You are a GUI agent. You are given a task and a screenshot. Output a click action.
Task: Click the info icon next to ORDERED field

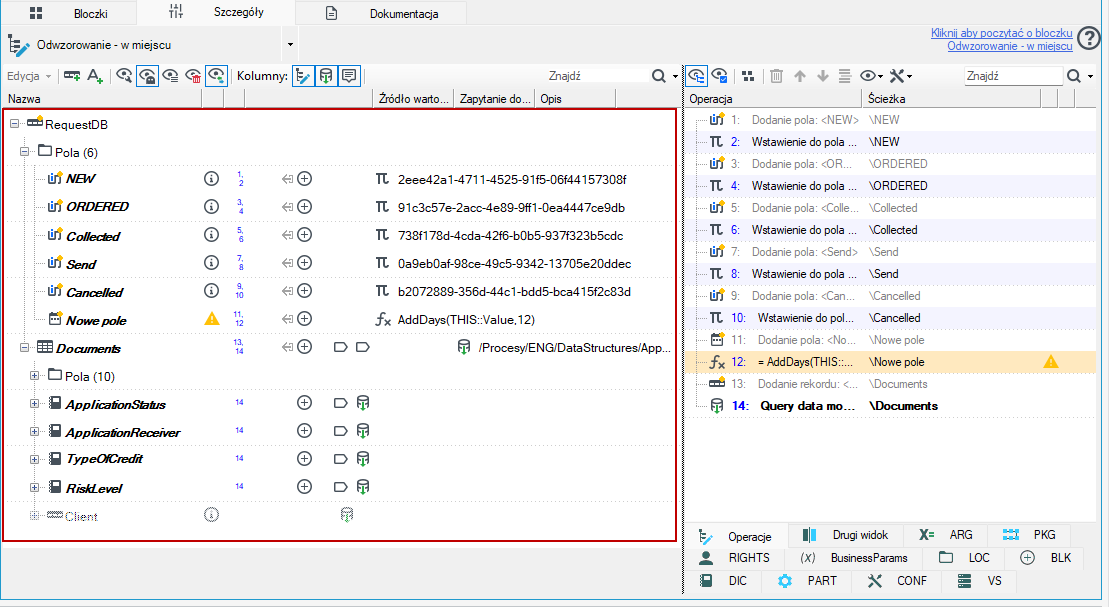click(211, 207)
